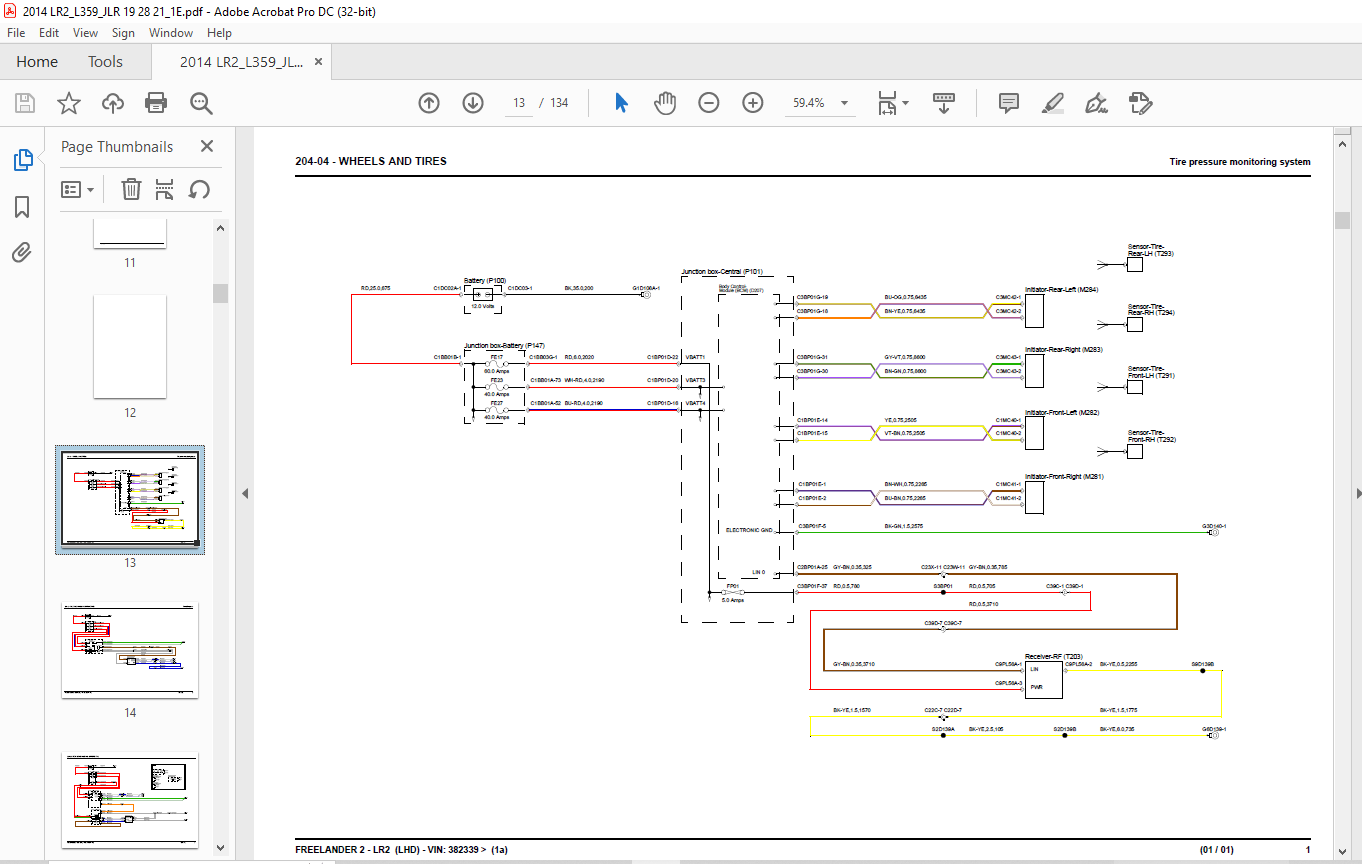Viewport: 1362px width, 864px height.
Task: Select the 2014 LR2_L359 document tab
Action: [x=240, y=62]
